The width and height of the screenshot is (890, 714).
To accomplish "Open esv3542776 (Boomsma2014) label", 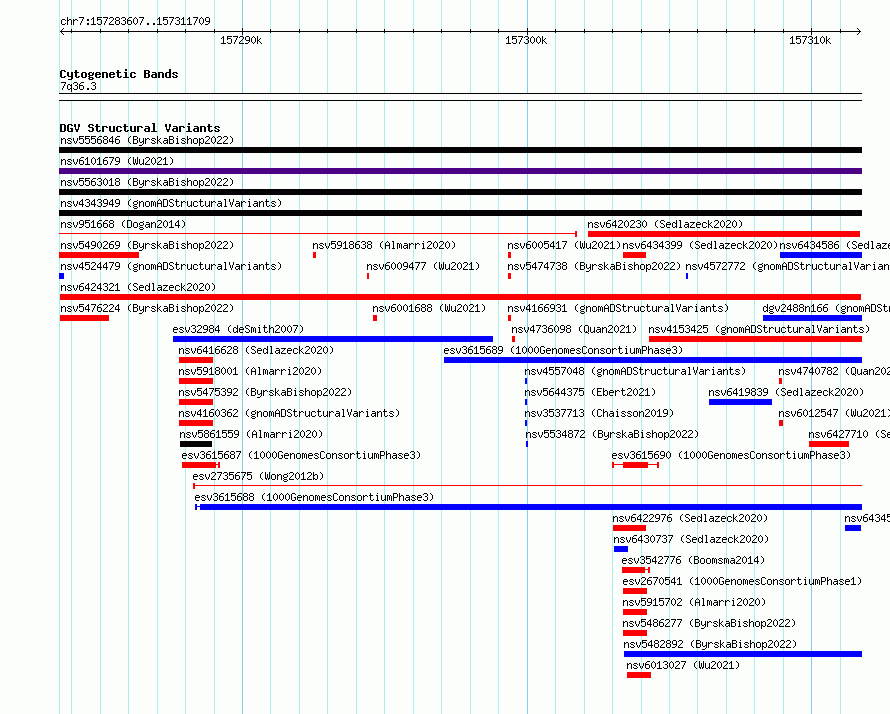I will point(693,560).
